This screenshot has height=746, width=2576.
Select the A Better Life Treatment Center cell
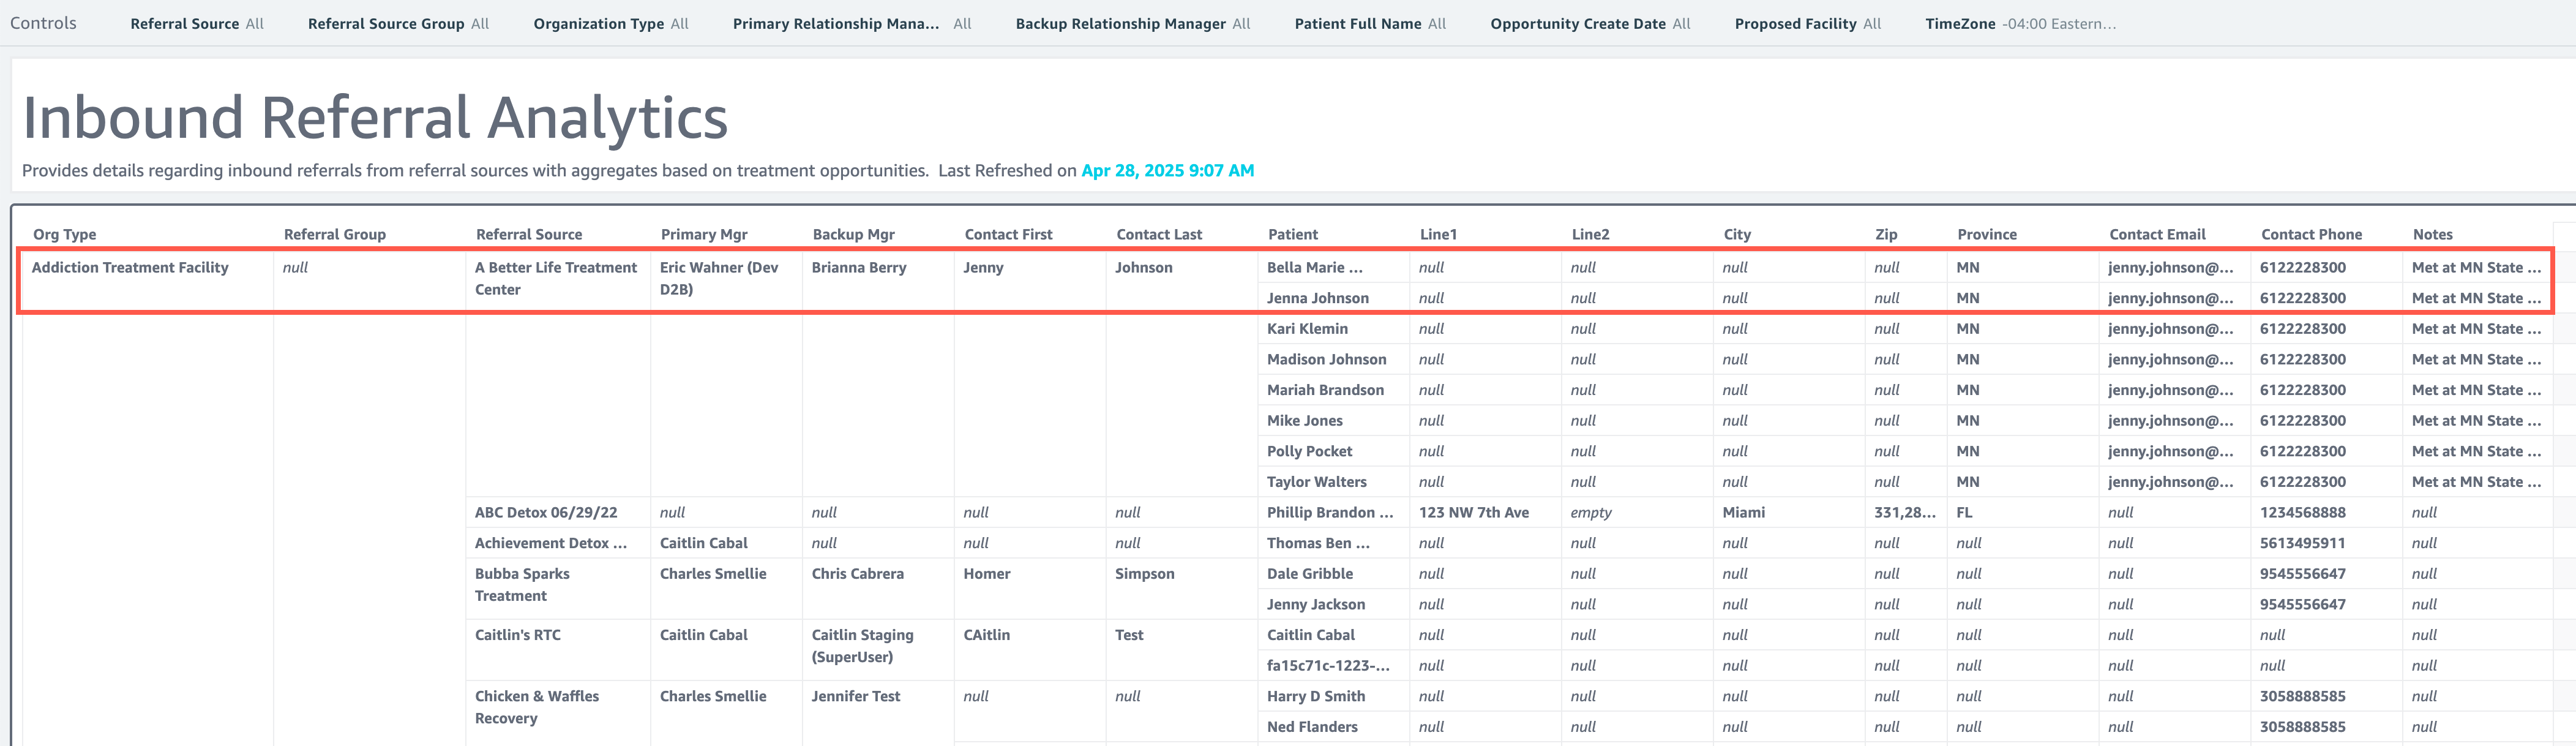[555, 278]
